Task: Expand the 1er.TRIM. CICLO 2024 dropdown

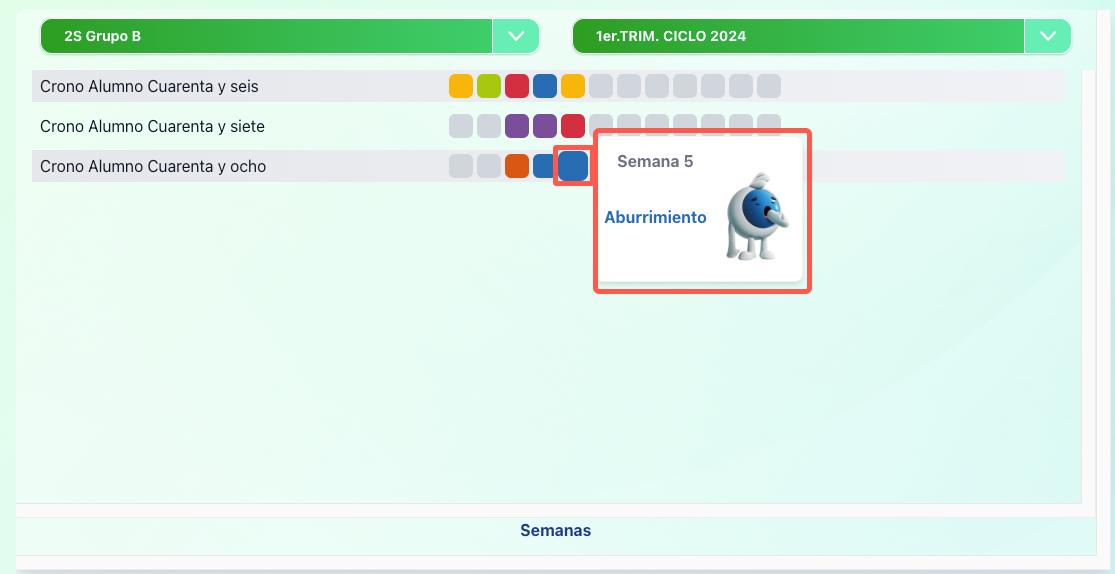Action: (798, 36)
